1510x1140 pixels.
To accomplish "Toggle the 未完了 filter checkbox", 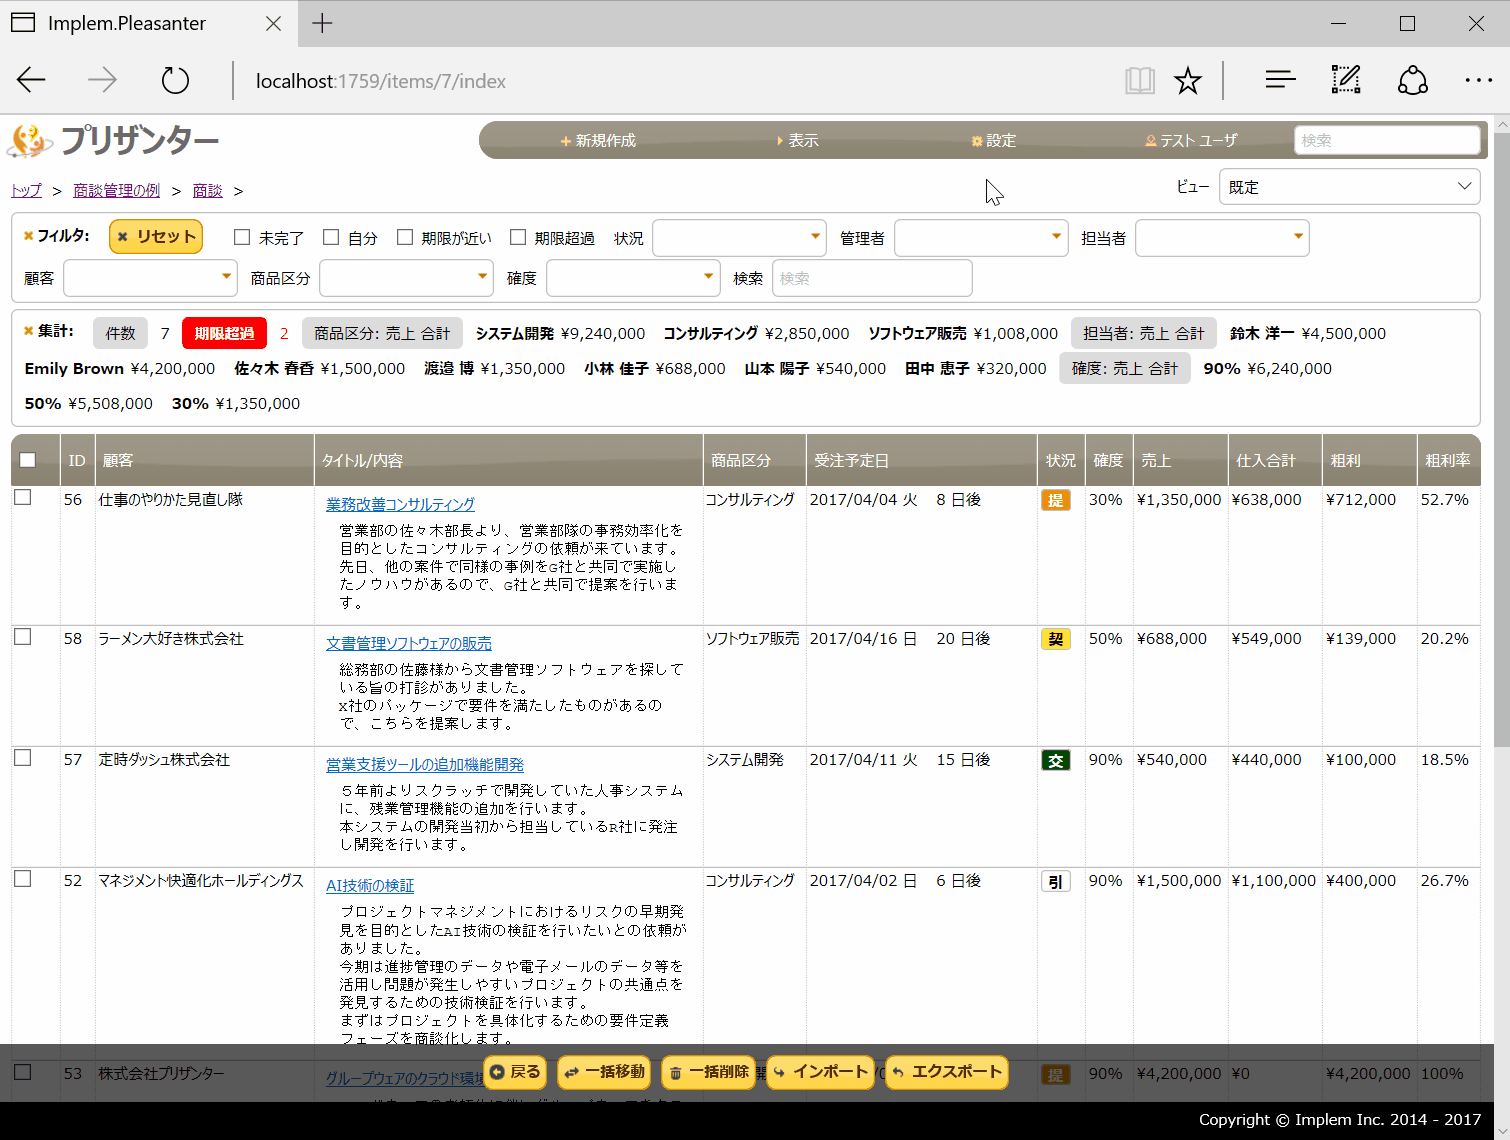I will [x=241, y=237].
